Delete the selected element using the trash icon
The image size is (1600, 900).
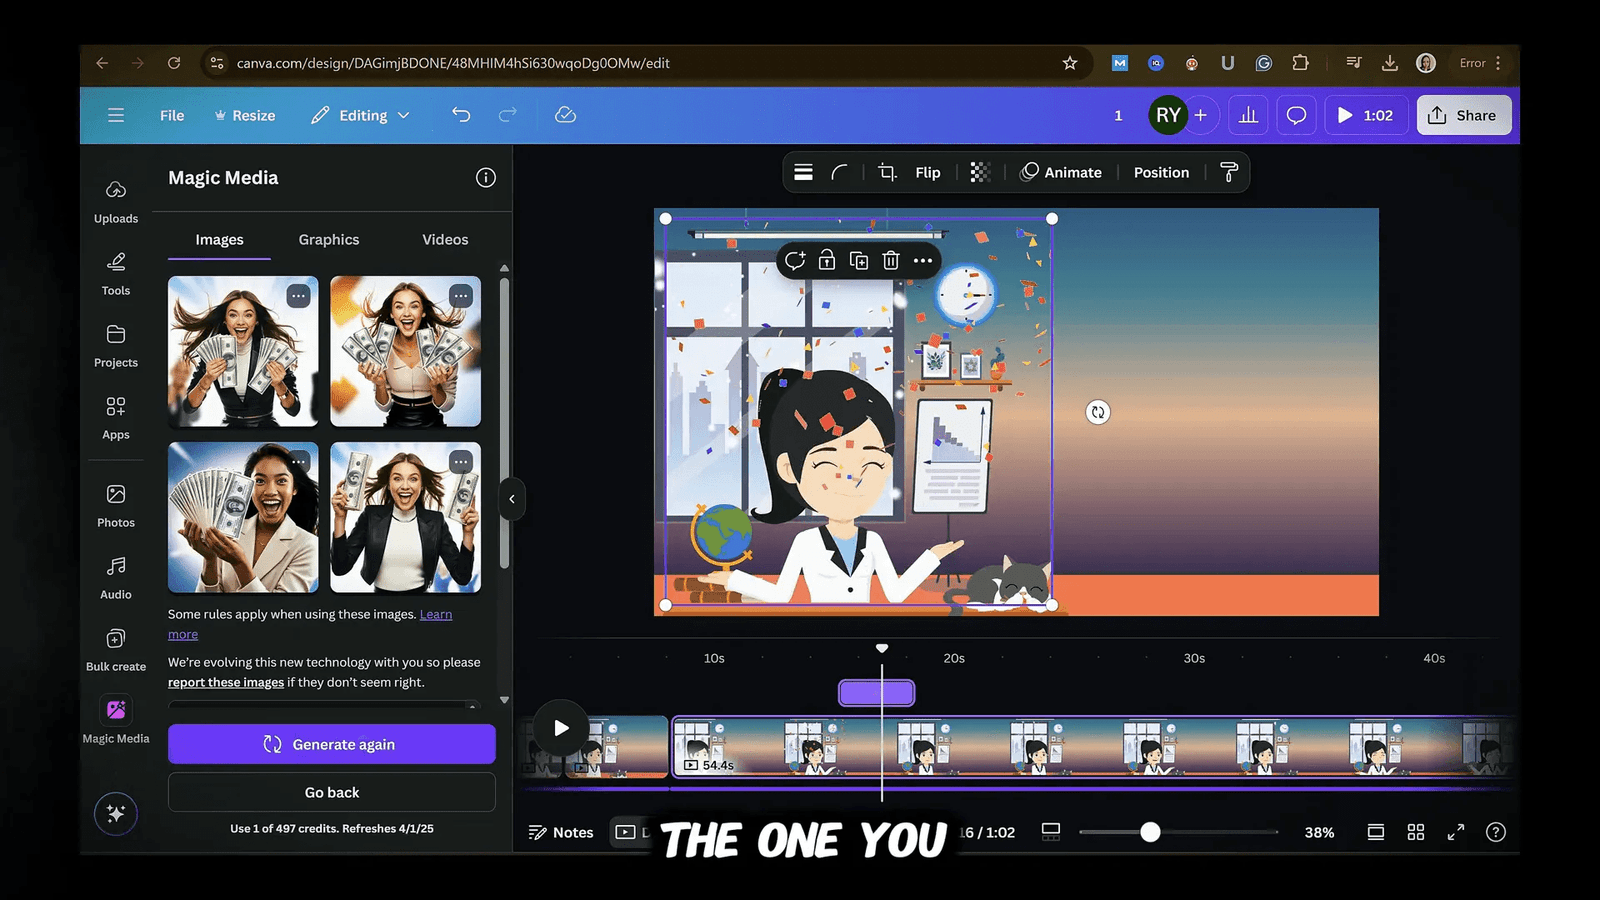point(890,260)
